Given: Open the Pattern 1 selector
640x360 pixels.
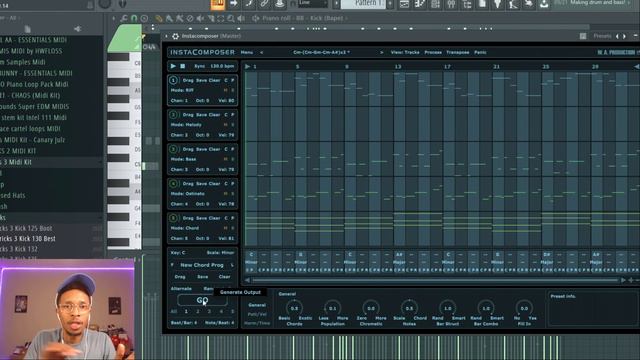Looking at the screenshot, I should coord(363,4).
